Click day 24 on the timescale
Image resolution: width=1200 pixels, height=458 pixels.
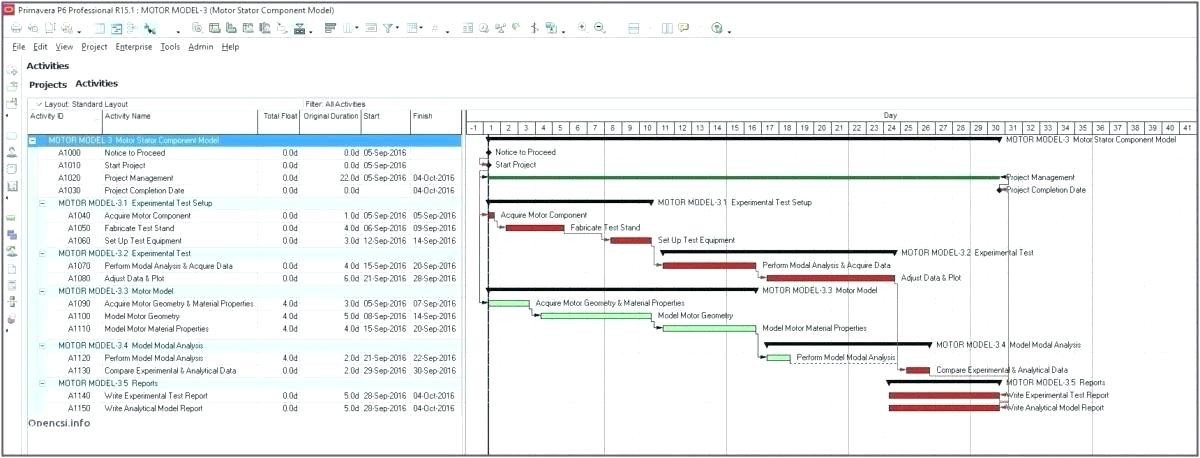890,128
